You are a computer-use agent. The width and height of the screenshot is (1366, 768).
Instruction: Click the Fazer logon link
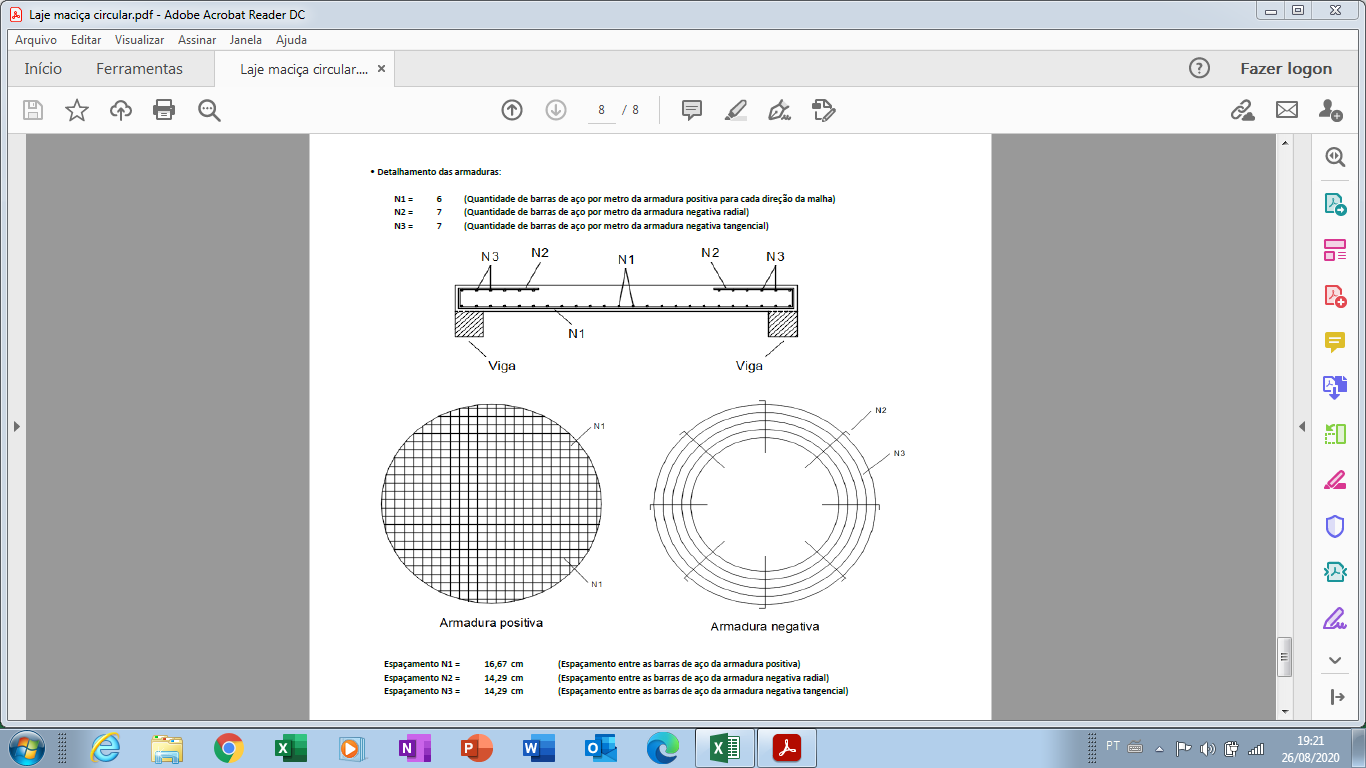pyautogui.click(x=1286, y=69)
